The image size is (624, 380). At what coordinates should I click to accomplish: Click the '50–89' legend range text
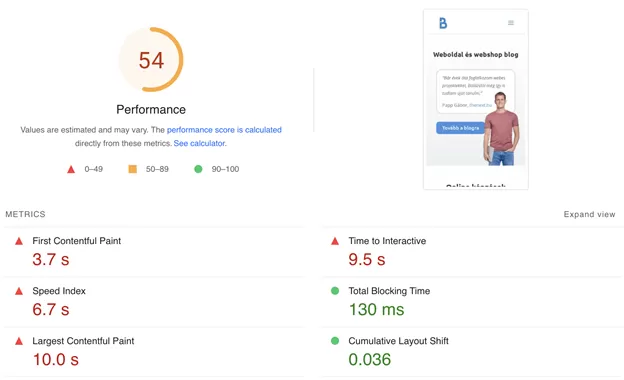(157, 169)
